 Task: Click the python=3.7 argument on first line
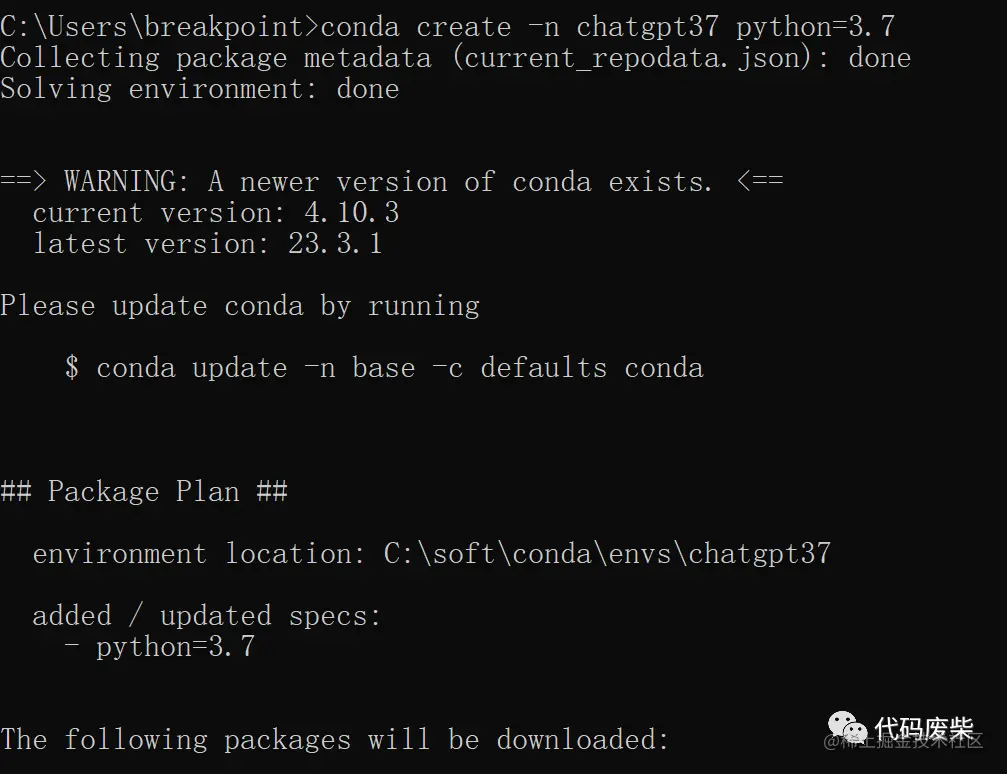pos(815,27)
